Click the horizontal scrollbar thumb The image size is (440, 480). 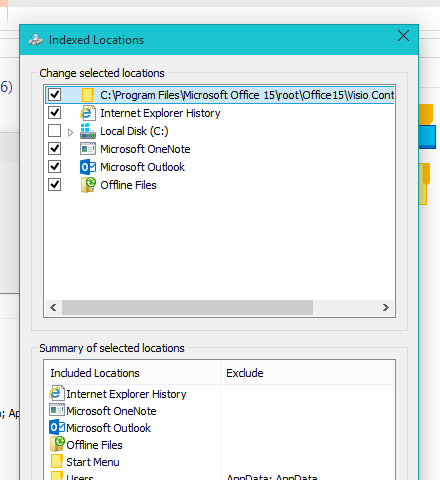coord(187,307)
